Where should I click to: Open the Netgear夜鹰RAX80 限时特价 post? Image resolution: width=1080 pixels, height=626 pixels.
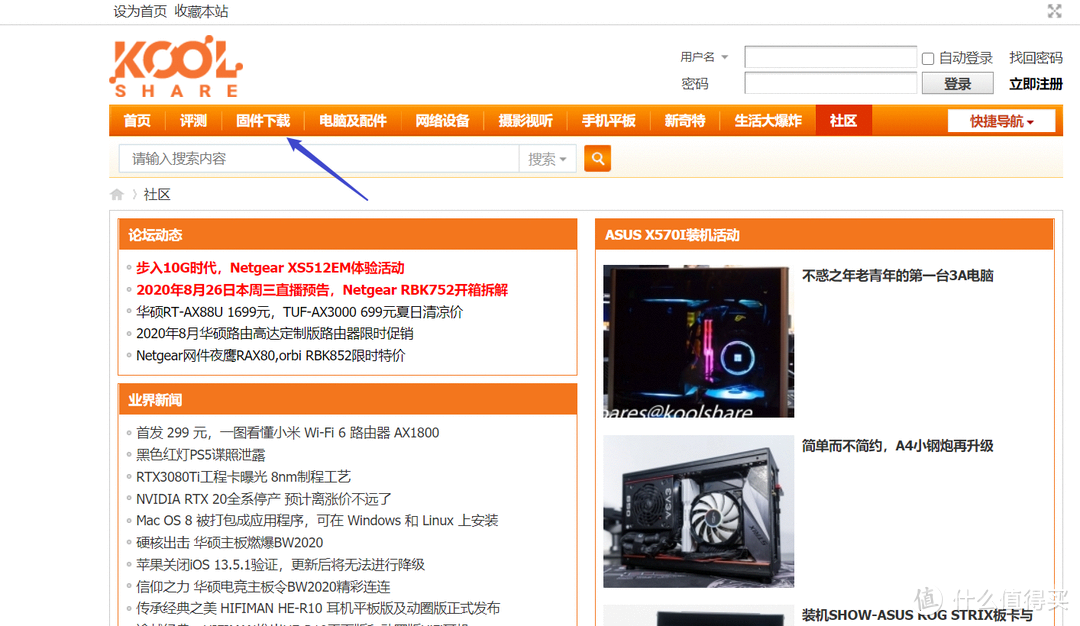coord(271,355)
